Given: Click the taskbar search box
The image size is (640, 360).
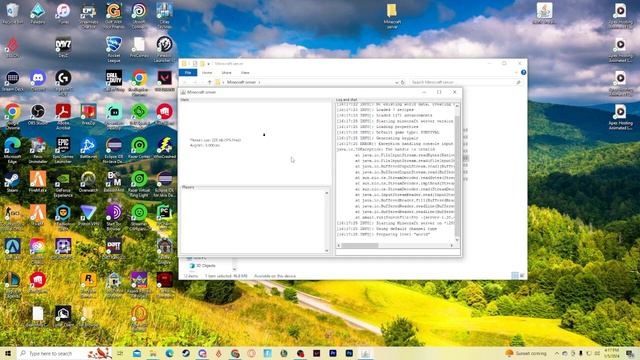Looking at the screenshot, I should pyautogui.click(x=63, y=353).
